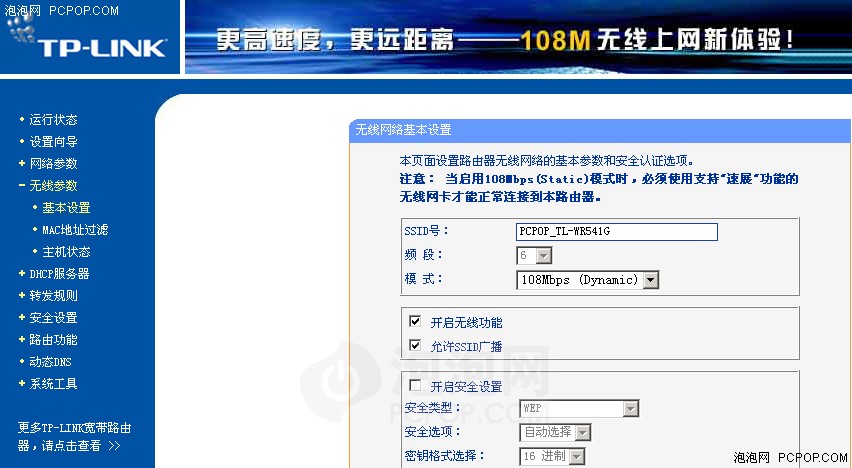Viewport: 852px width, 468px height.
Task: Click the 注意 108Mbps(Static) warning text
Action: [598, 188]
